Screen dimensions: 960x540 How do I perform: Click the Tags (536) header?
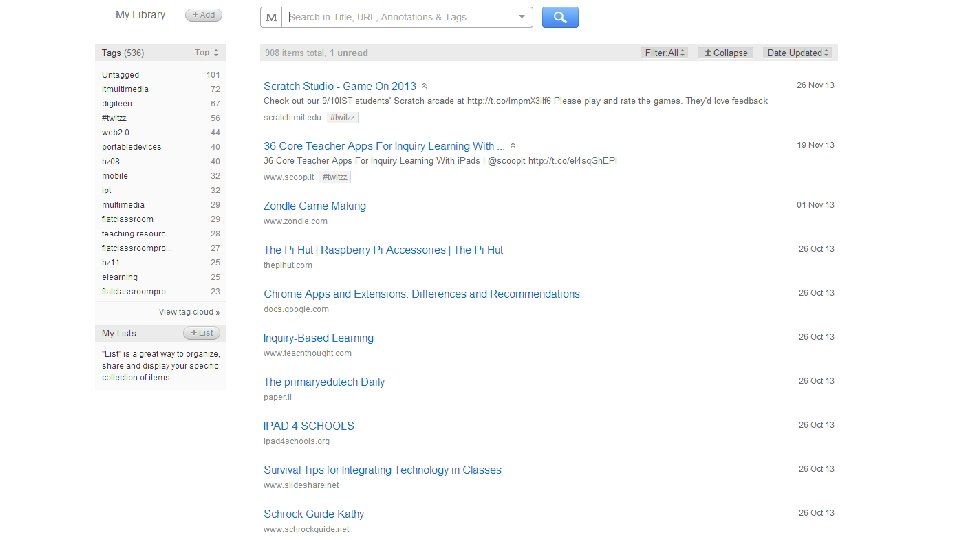tap(122, 53)
